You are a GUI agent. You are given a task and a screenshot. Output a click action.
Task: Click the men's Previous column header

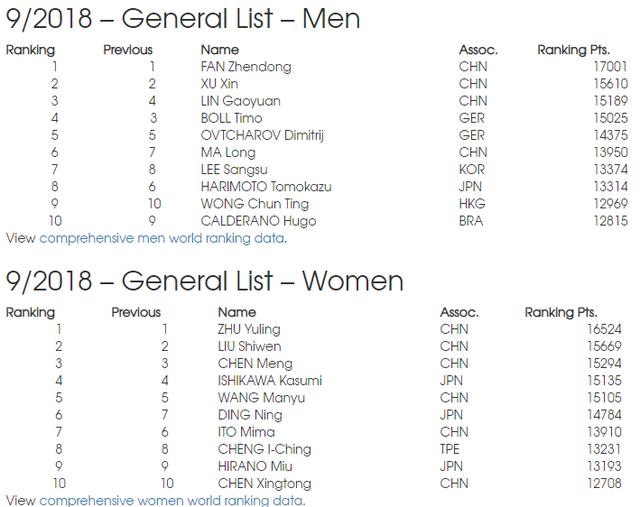(x=128, y=50)
